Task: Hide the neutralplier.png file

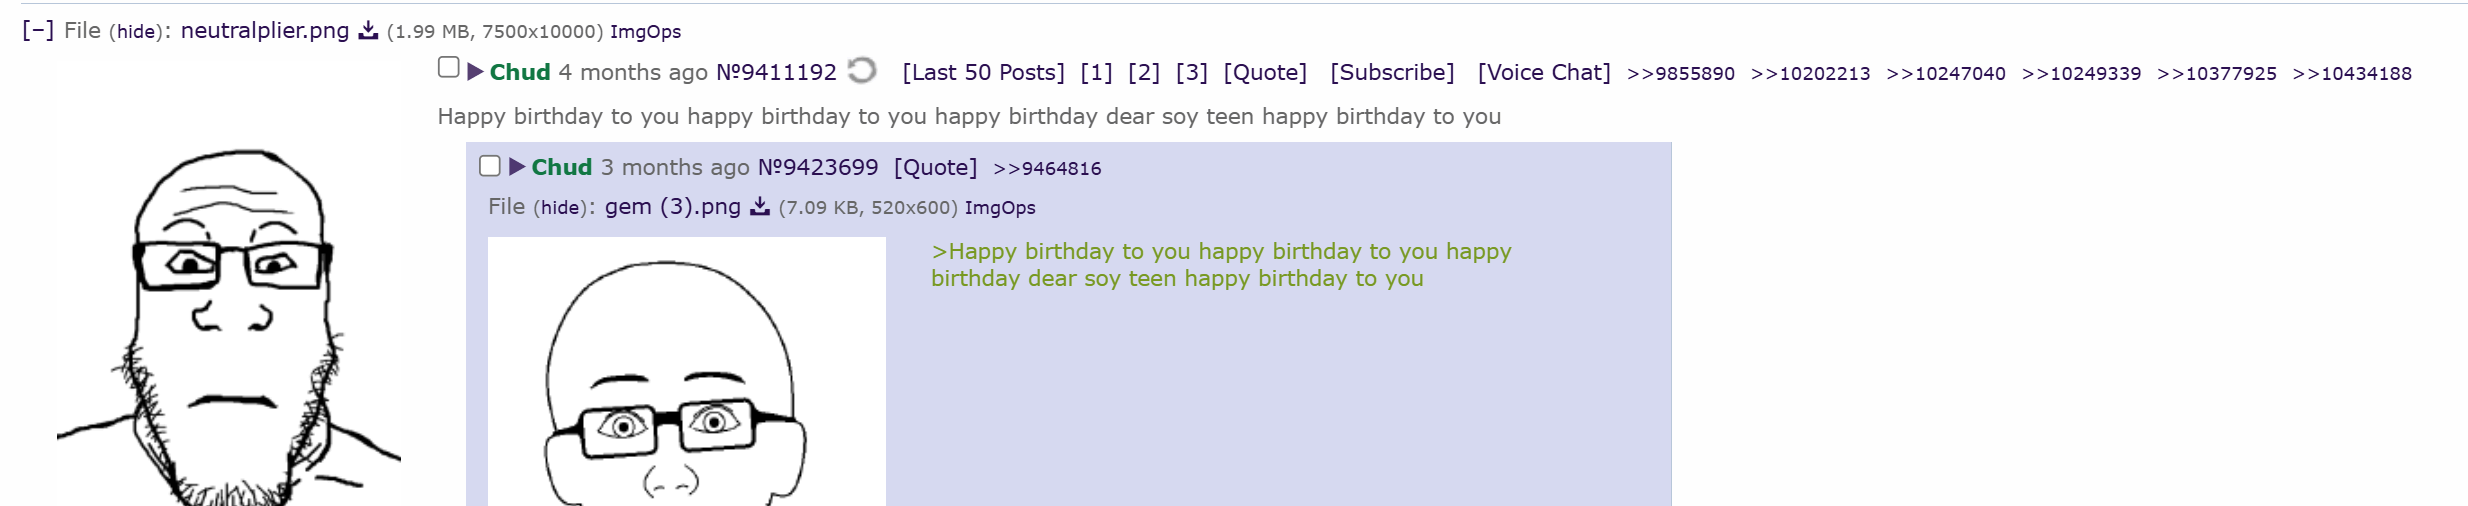Action: coord(136,32)
